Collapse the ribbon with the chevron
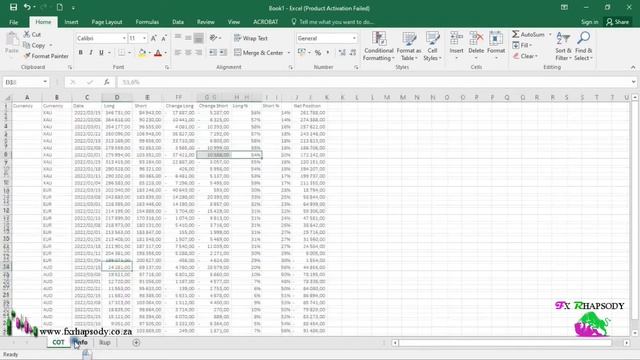Image resolution: width=640 pixels, height=360 pixels. (633, 67)
